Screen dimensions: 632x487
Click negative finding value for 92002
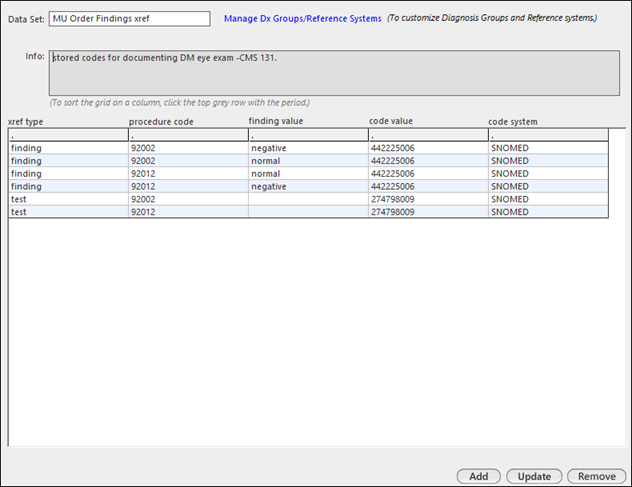point(308,148)
